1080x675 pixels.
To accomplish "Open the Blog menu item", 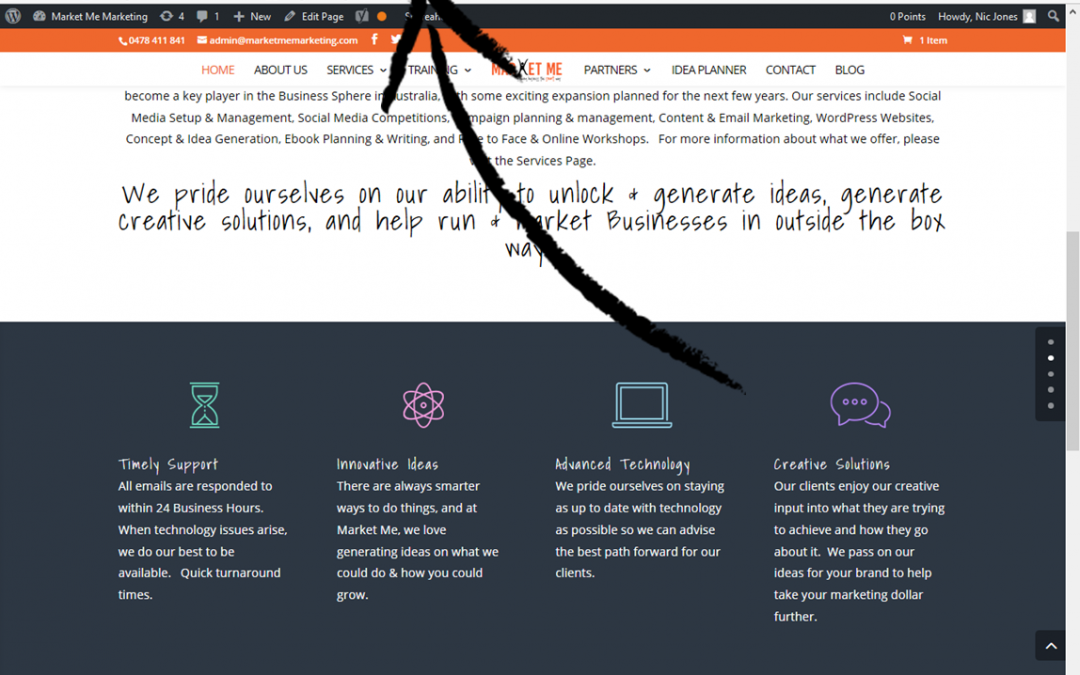I will (849, 70).
